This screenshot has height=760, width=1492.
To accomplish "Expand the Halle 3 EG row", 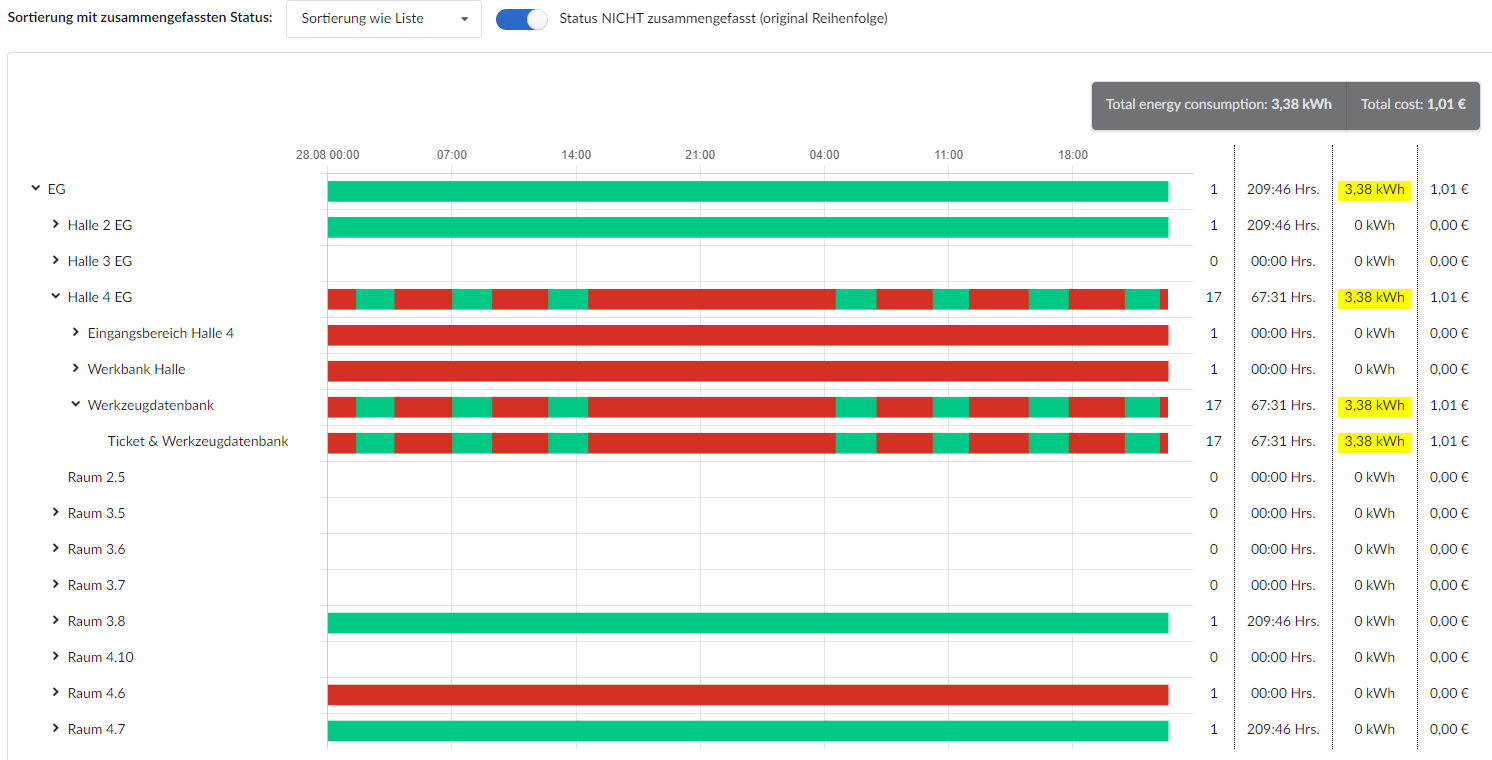I will (x=56, y=261).
